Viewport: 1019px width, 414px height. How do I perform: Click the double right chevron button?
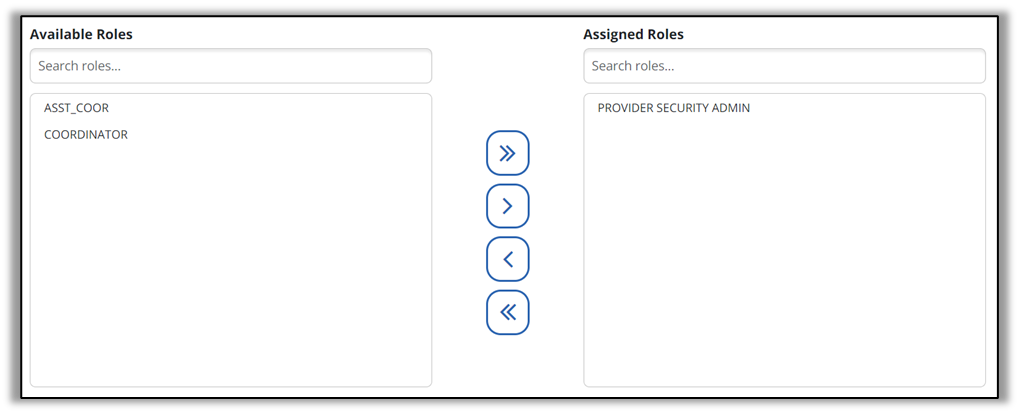pyautogui.click(x=507, y=153)
